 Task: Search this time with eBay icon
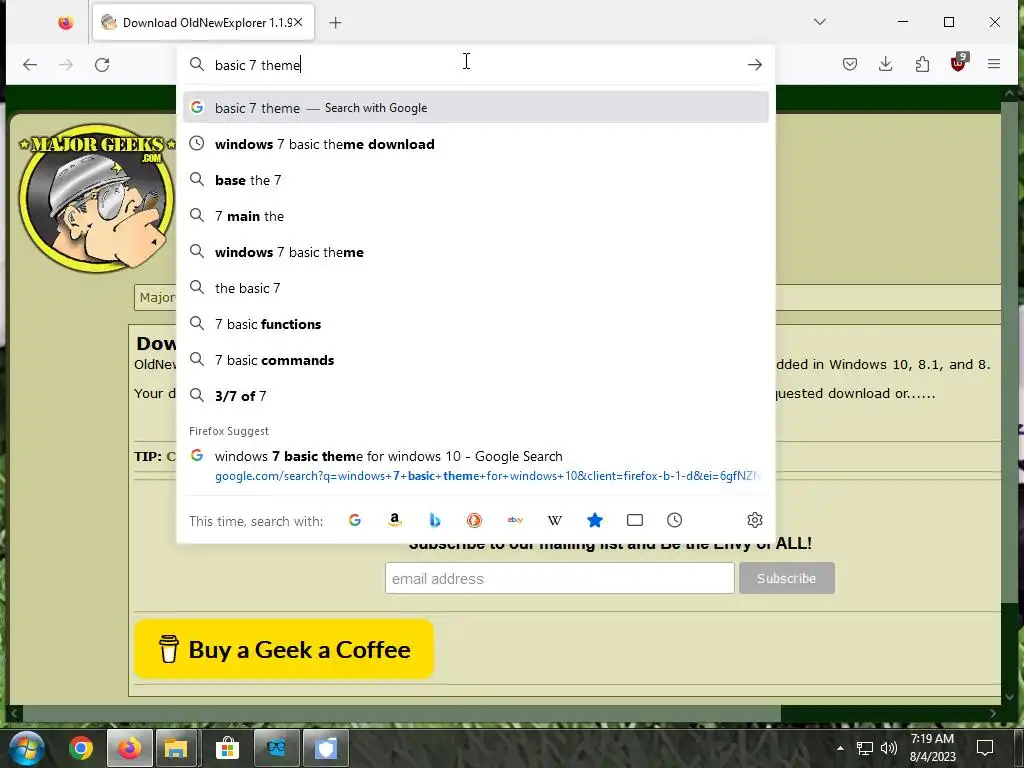(515, 520)
